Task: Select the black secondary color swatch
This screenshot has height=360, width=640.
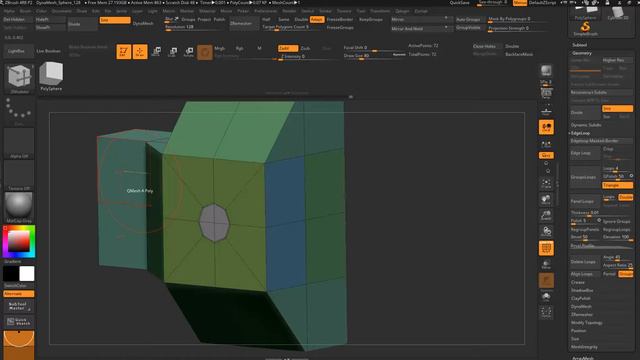Action: point(11,274)
